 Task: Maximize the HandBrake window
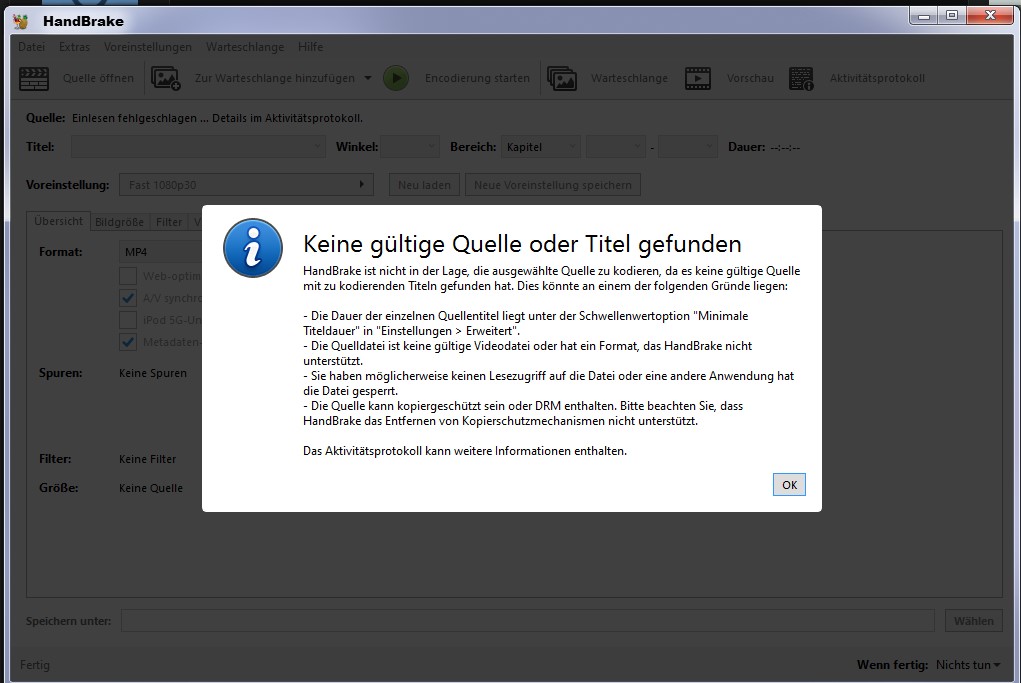click(x=952, y=16)
